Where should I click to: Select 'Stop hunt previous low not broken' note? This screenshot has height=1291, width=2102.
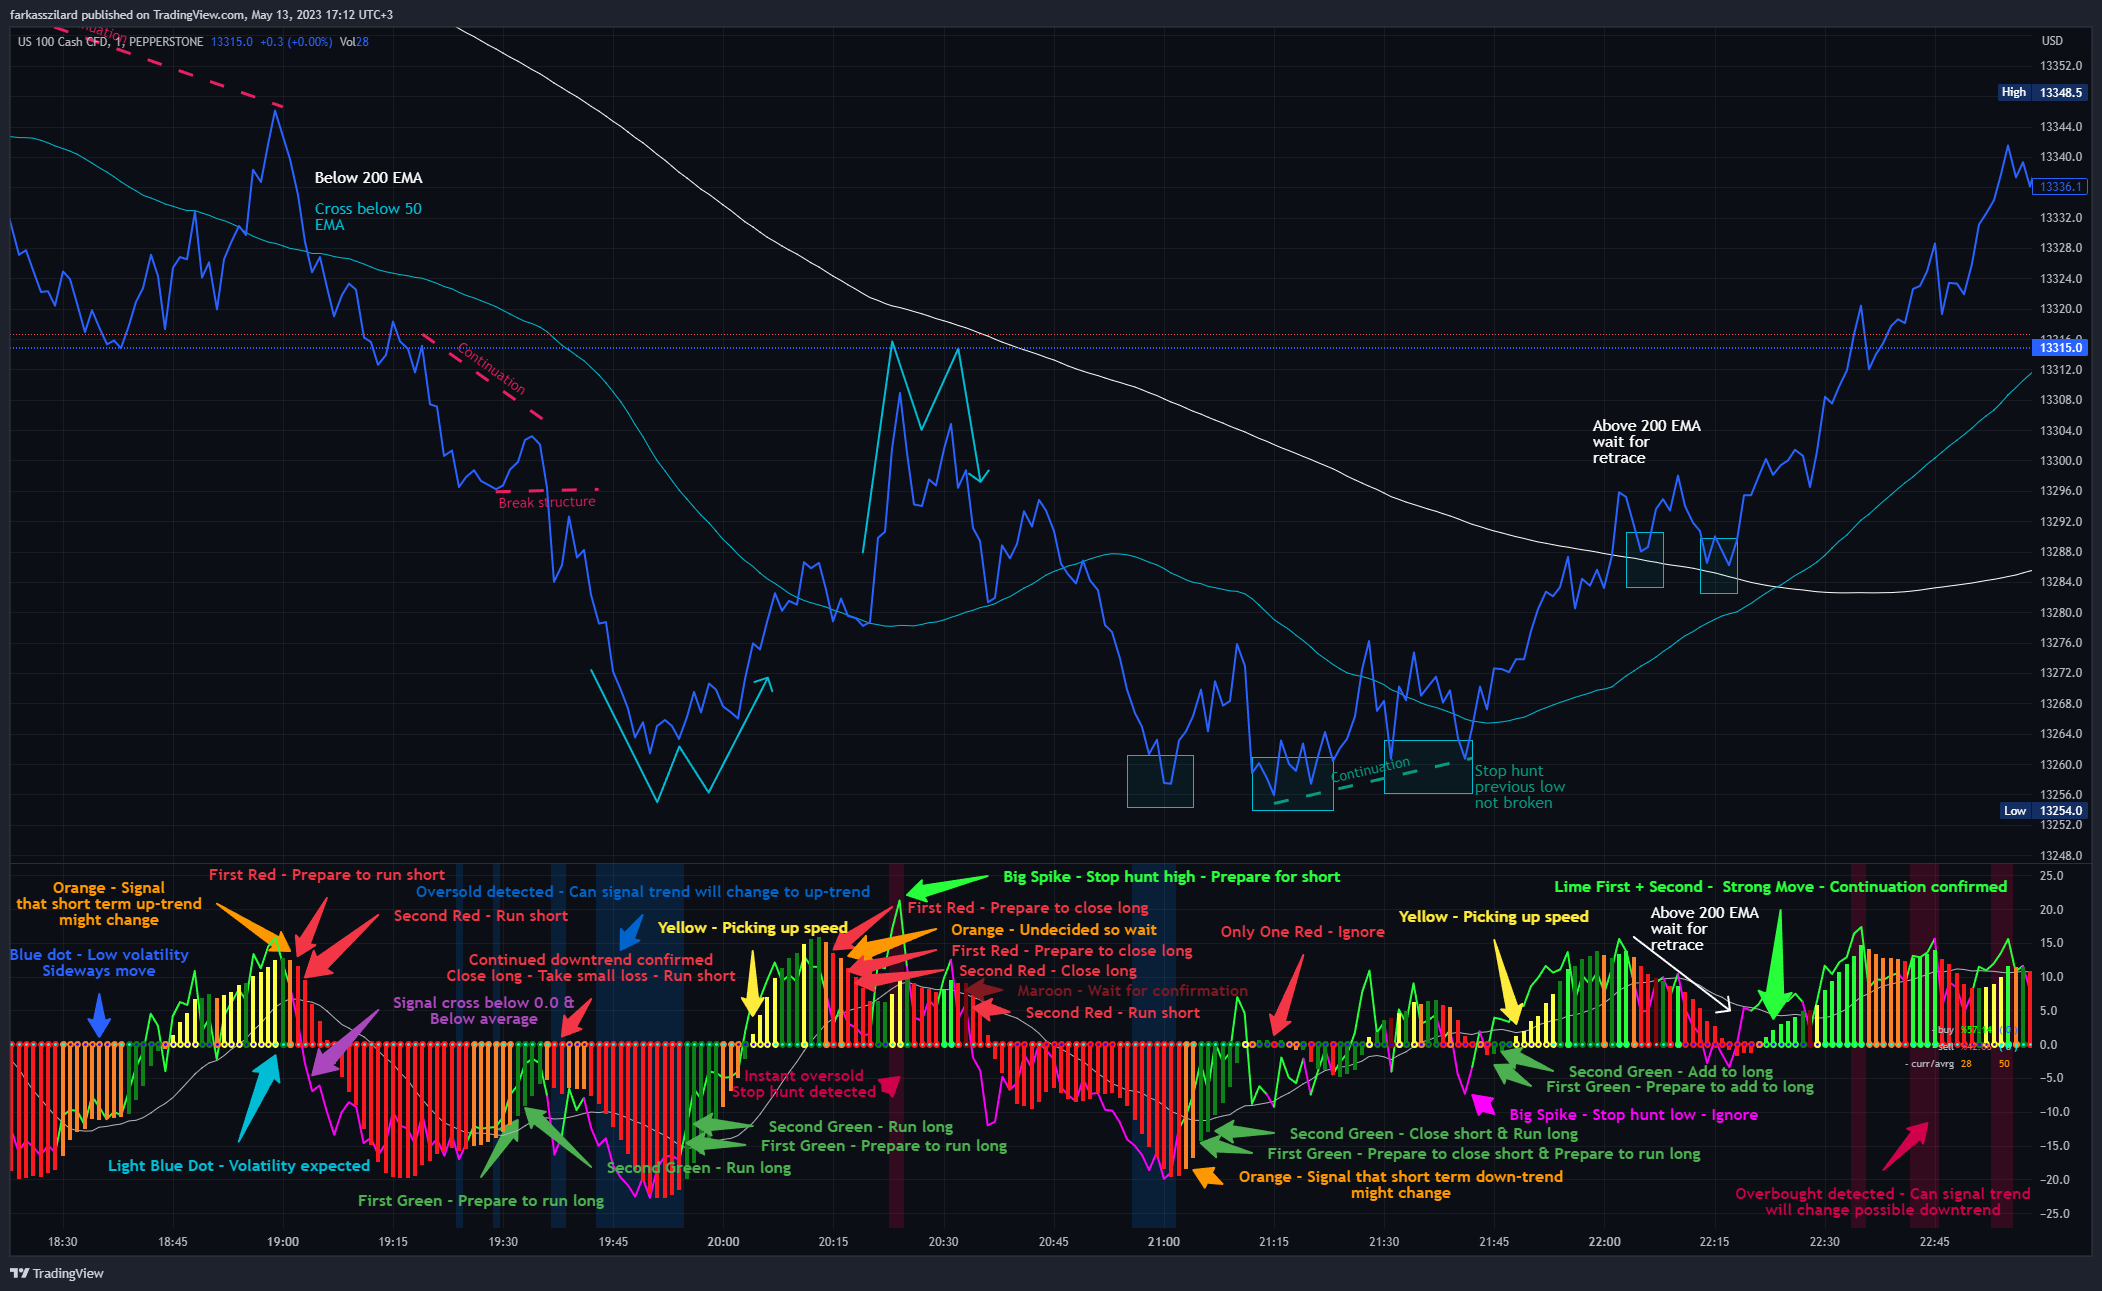(1519, 787)
